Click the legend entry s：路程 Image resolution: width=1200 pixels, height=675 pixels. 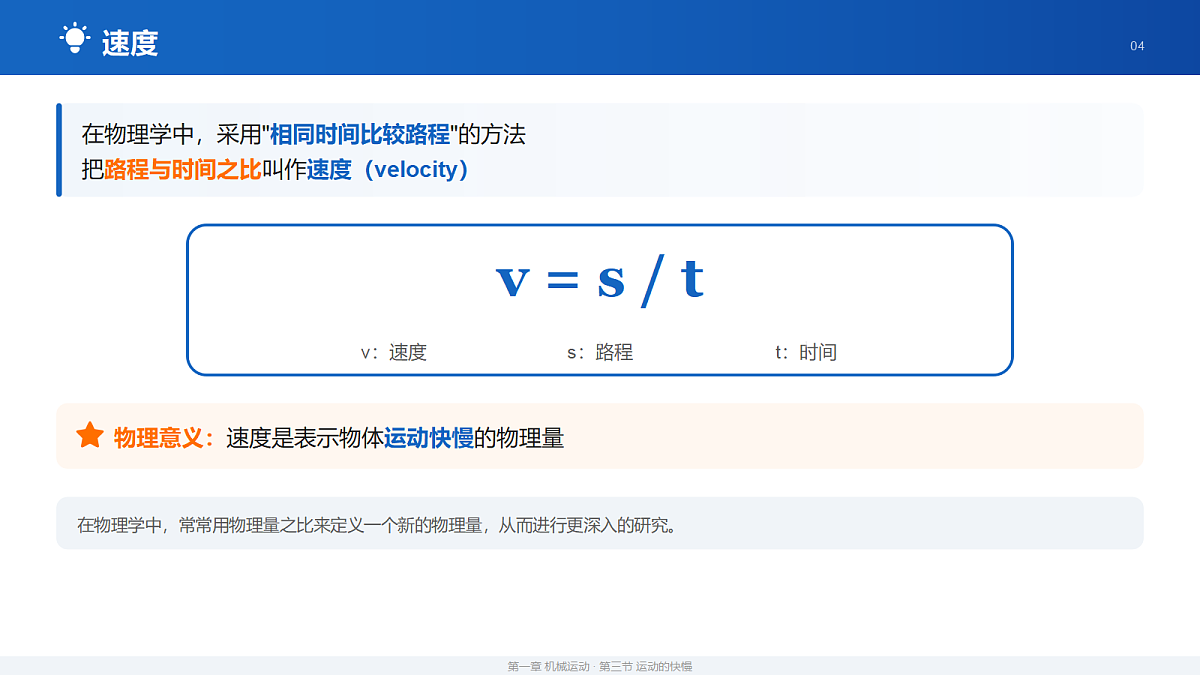click(600, 352)
